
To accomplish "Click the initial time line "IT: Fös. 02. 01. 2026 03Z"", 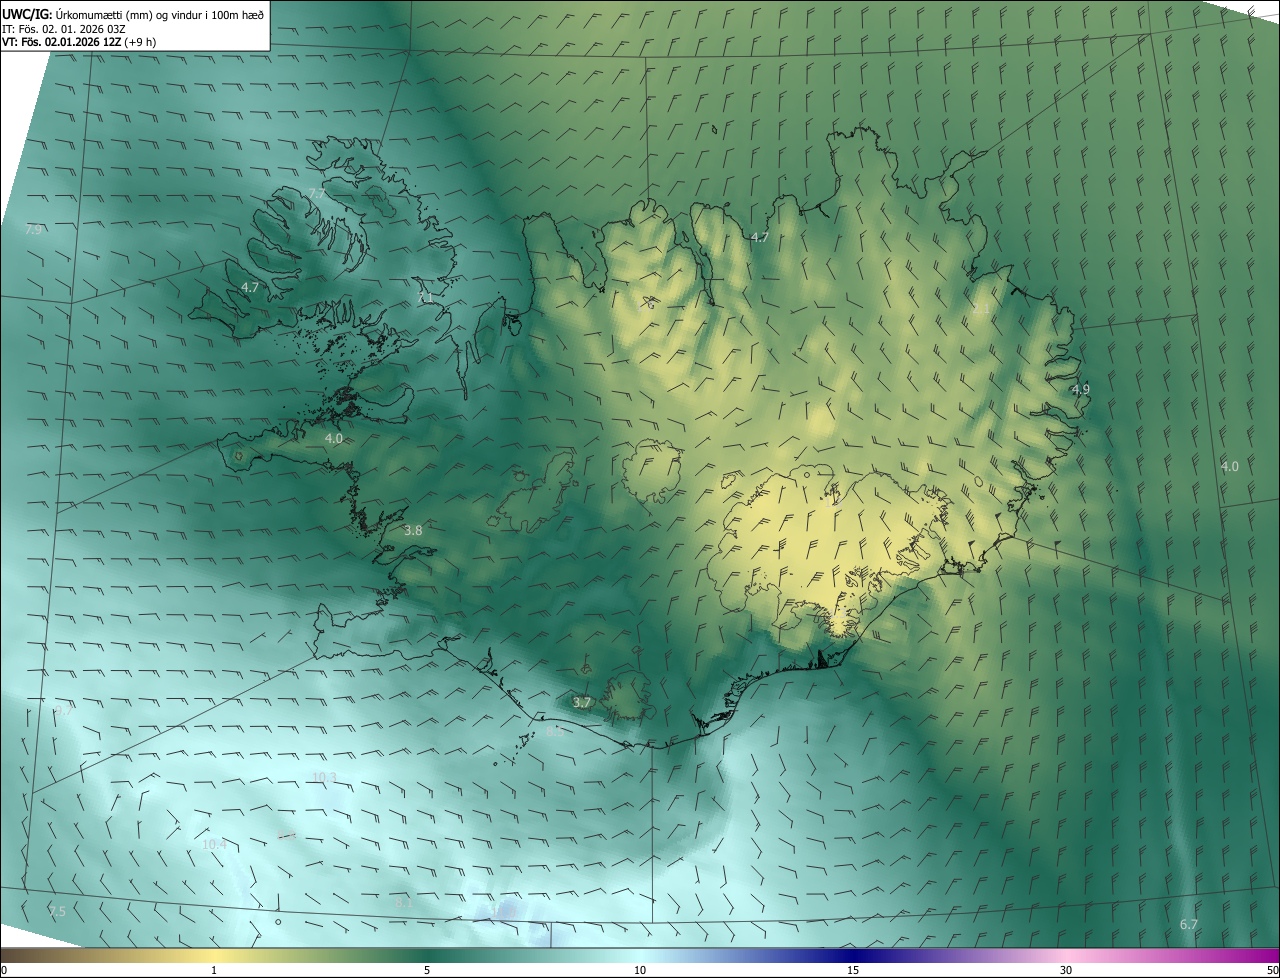I will tap(65, 29).
